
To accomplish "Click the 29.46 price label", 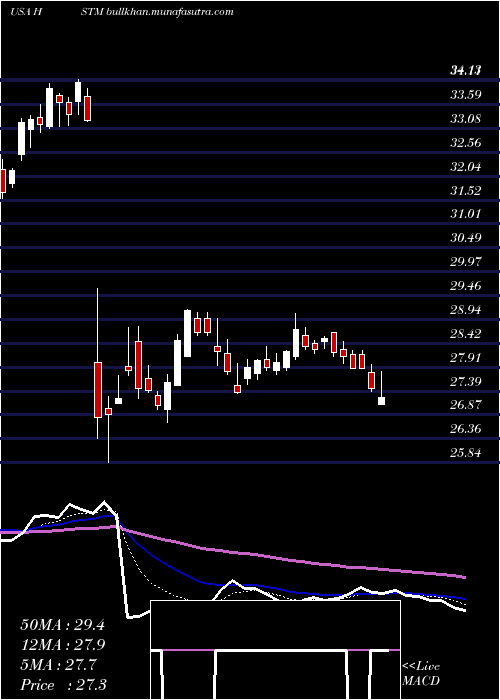I will click(x=466, y=285).
